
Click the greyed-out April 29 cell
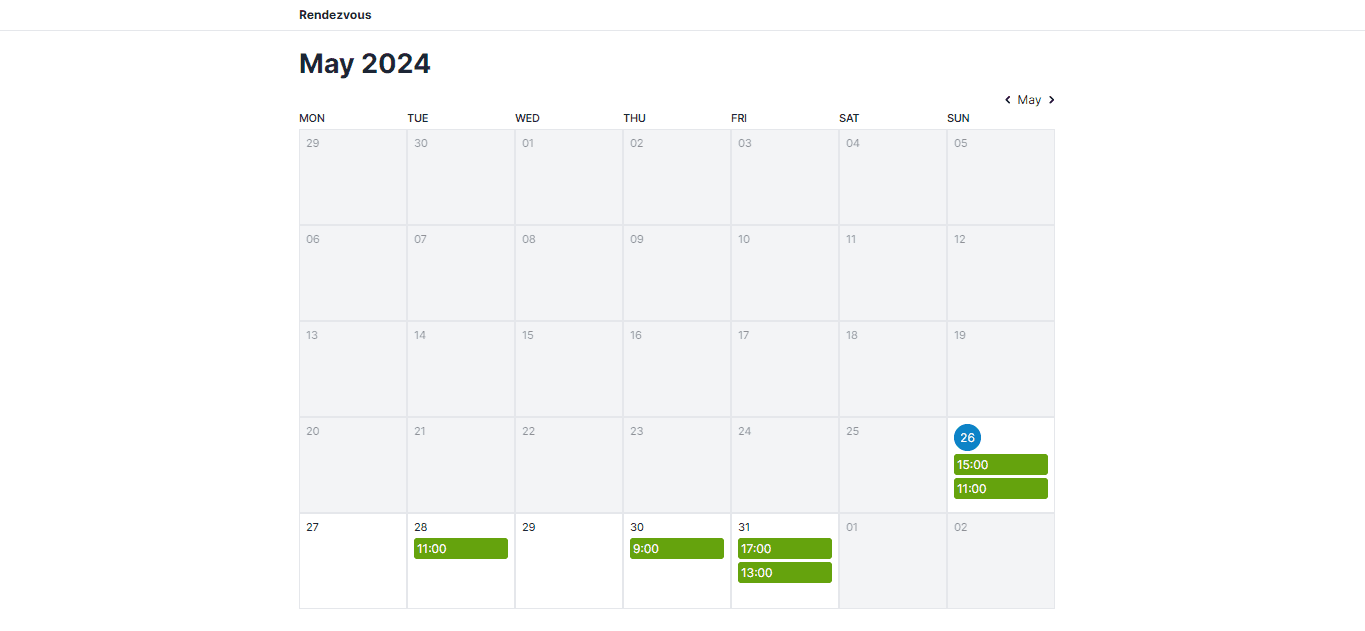(x=353, y=177)
